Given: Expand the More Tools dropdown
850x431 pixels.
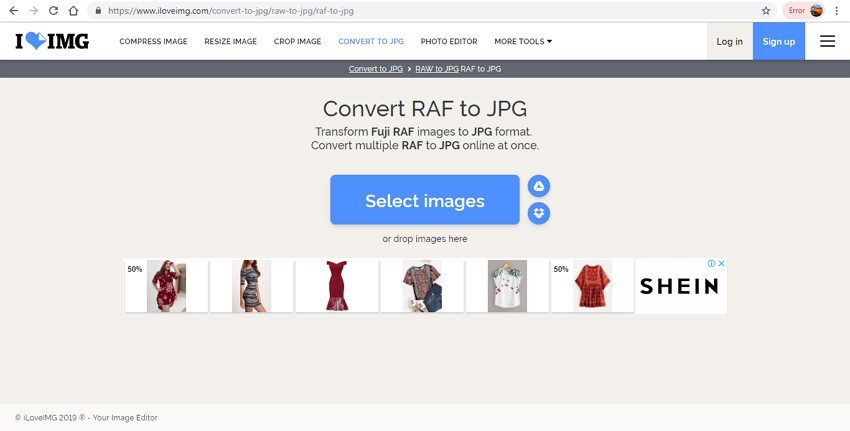Looking at the screenshot, I should tap(523, 42).
